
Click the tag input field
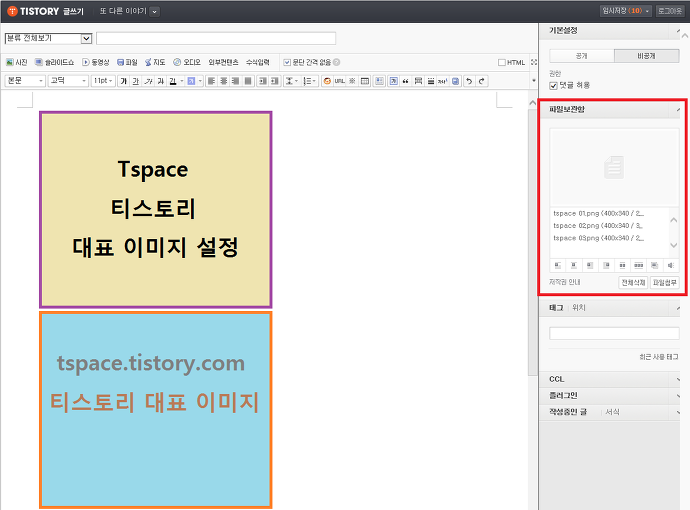614,334
